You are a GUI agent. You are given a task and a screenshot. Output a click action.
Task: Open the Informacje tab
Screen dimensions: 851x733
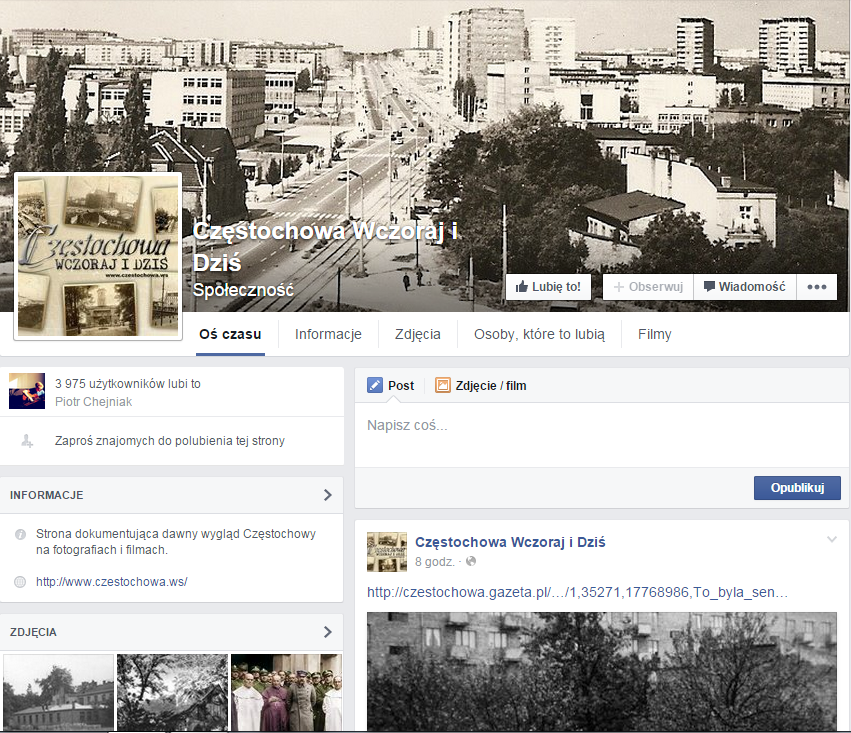tap(328, 335)
